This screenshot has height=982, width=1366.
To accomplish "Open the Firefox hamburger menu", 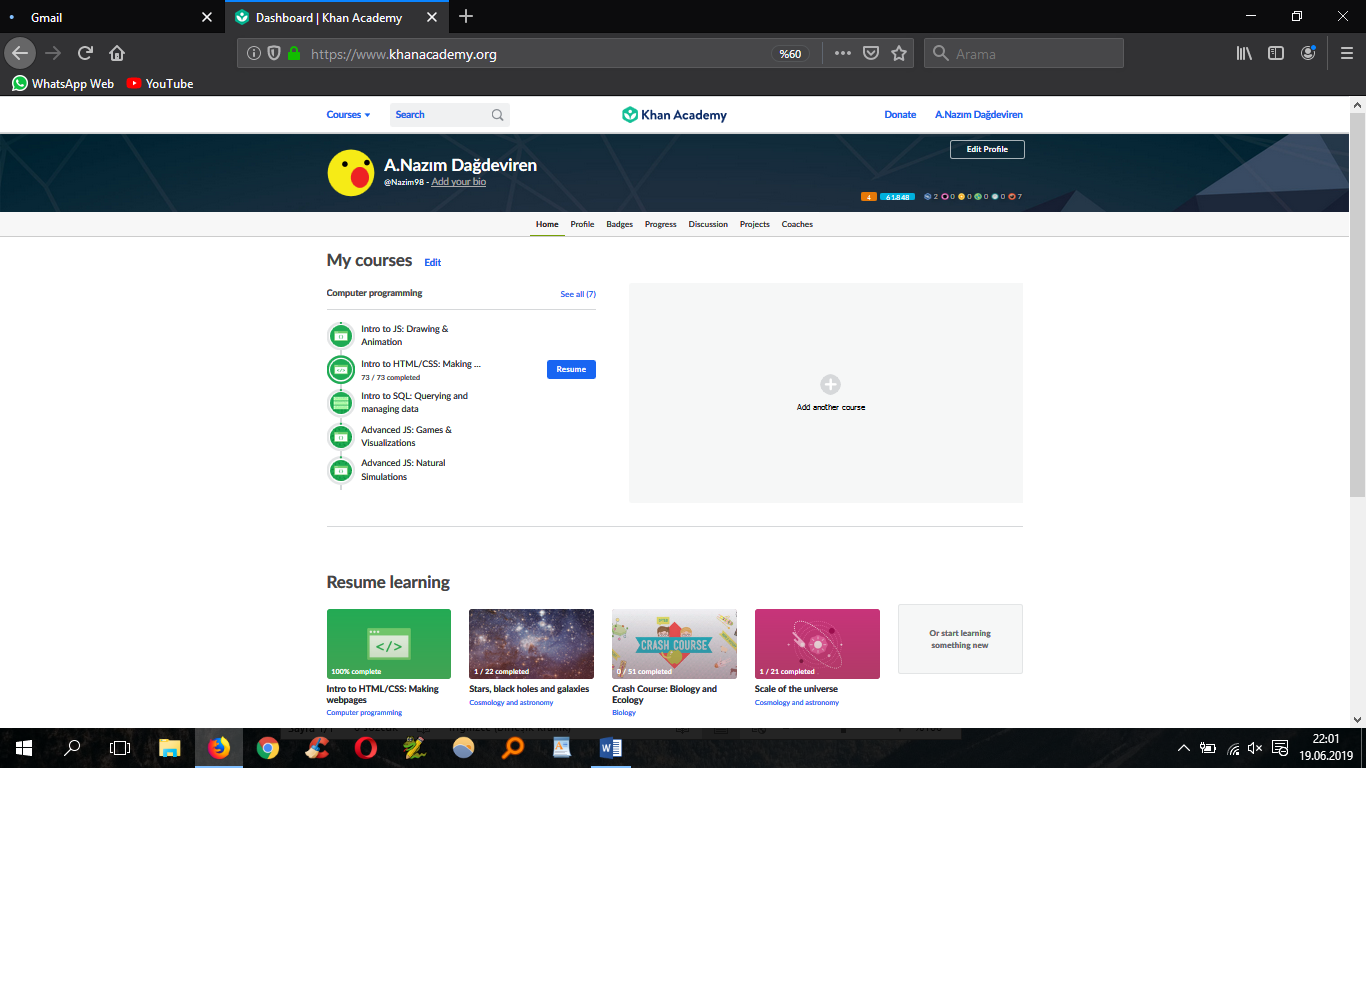I will click(x=1346, y=53).
